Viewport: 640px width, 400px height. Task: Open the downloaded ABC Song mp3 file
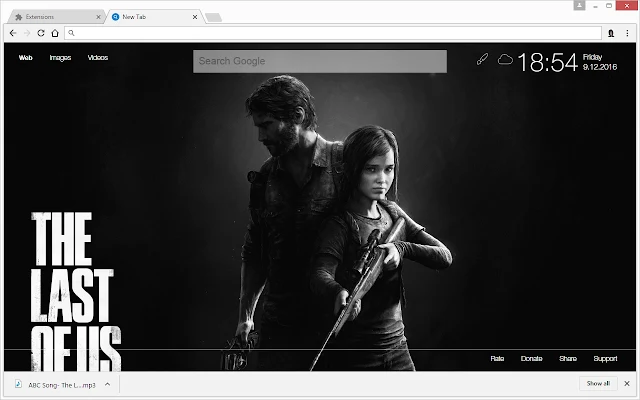tap(62, 385)
